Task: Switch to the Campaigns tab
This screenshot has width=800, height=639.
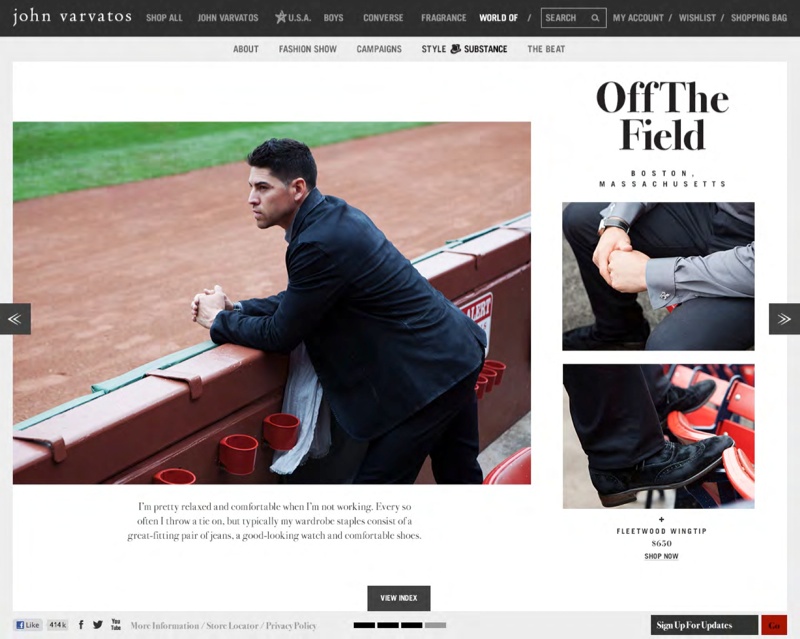Action: 379,49
